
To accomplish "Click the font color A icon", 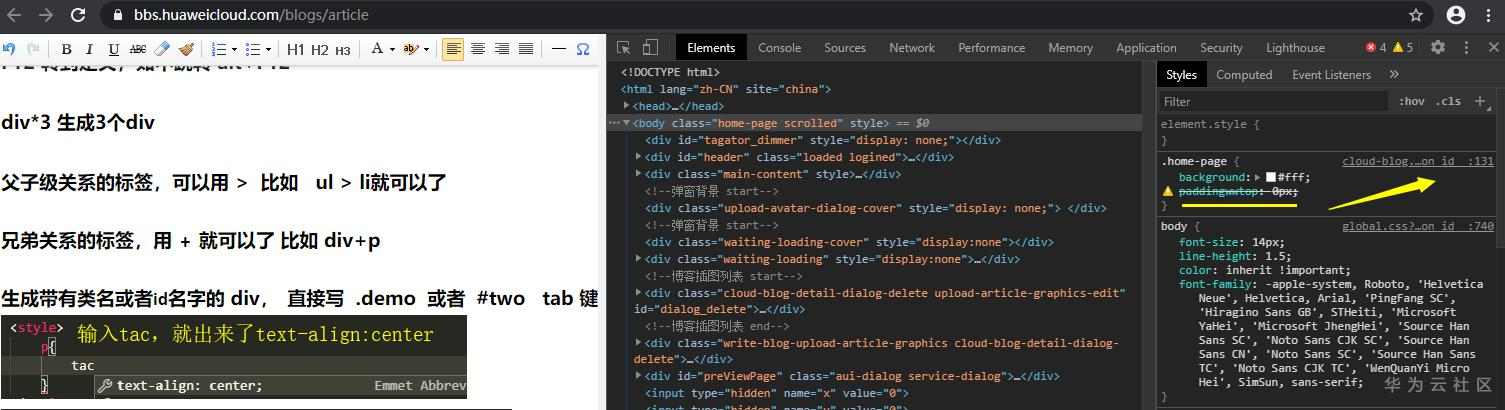I will coord(377,49).
